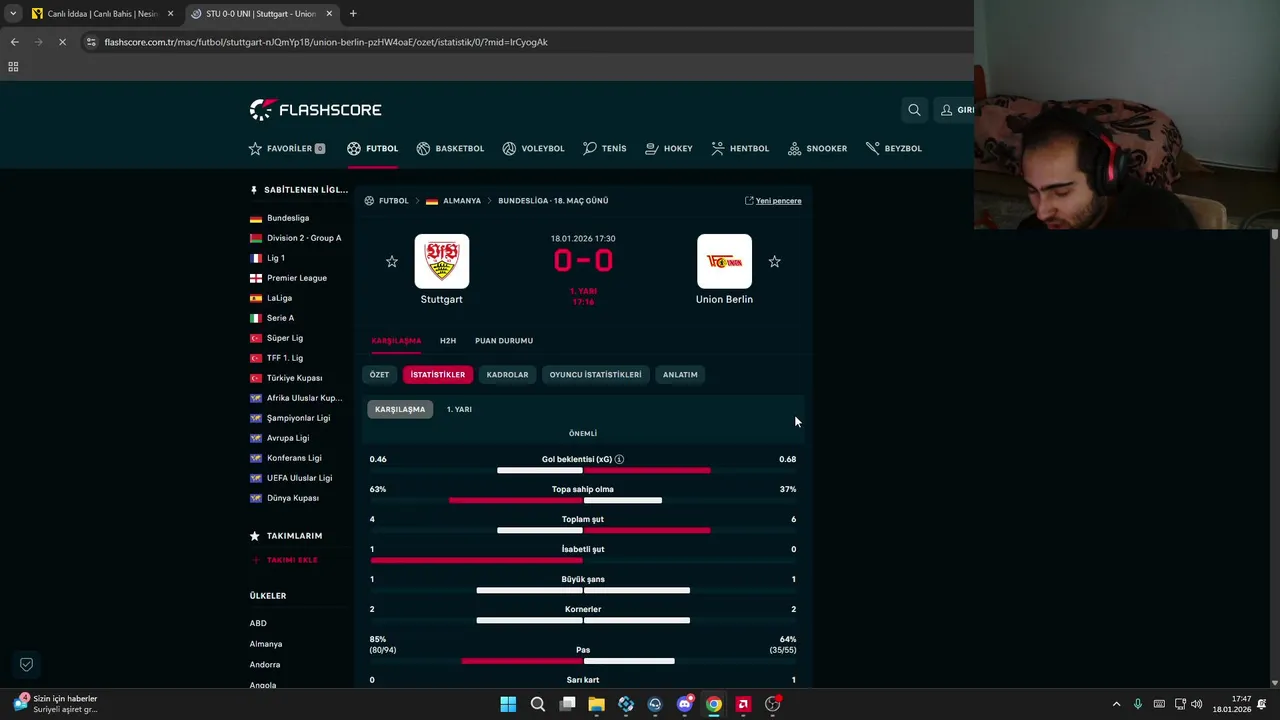
Task: Select the Karşılaşma main tab
Action: tap(396, 341)
